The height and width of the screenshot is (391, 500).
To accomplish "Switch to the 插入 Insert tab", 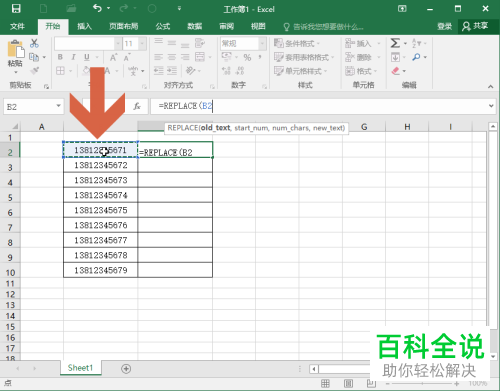I will tap(84, 26).
